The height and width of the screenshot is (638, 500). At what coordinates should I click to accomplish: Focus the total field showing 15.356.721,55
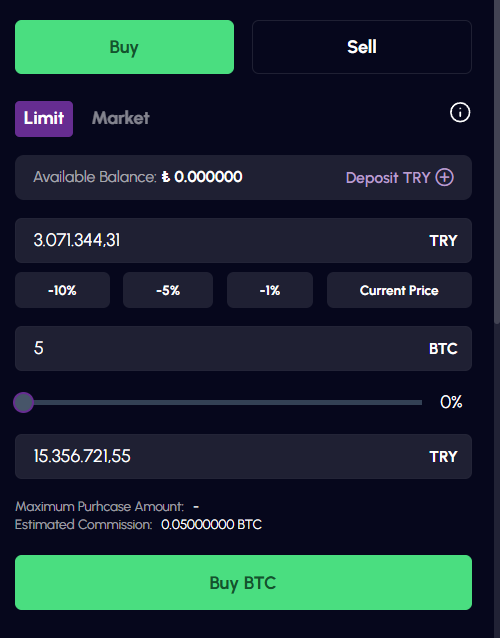pos(243,456)
